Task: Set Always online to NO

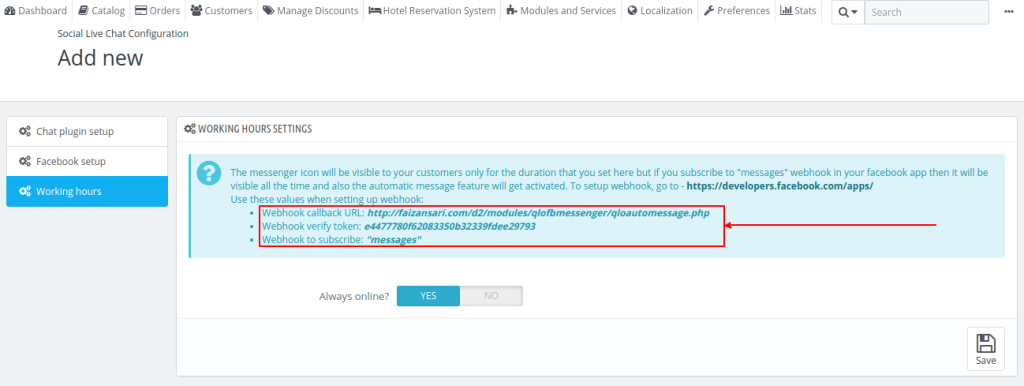Action: click(x=491, y=296)
